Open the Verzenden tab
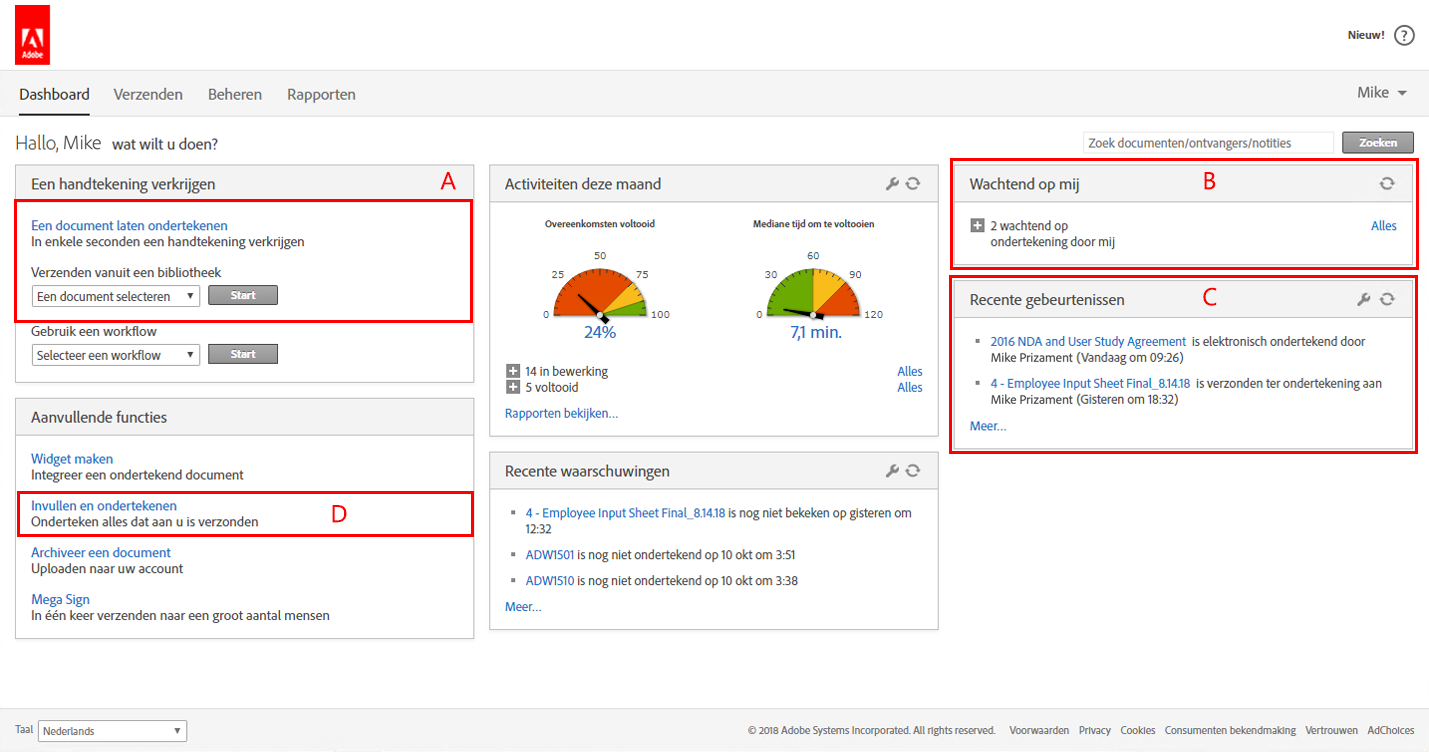The width and height of the screenshot is (1429, 752). (148, 95)
